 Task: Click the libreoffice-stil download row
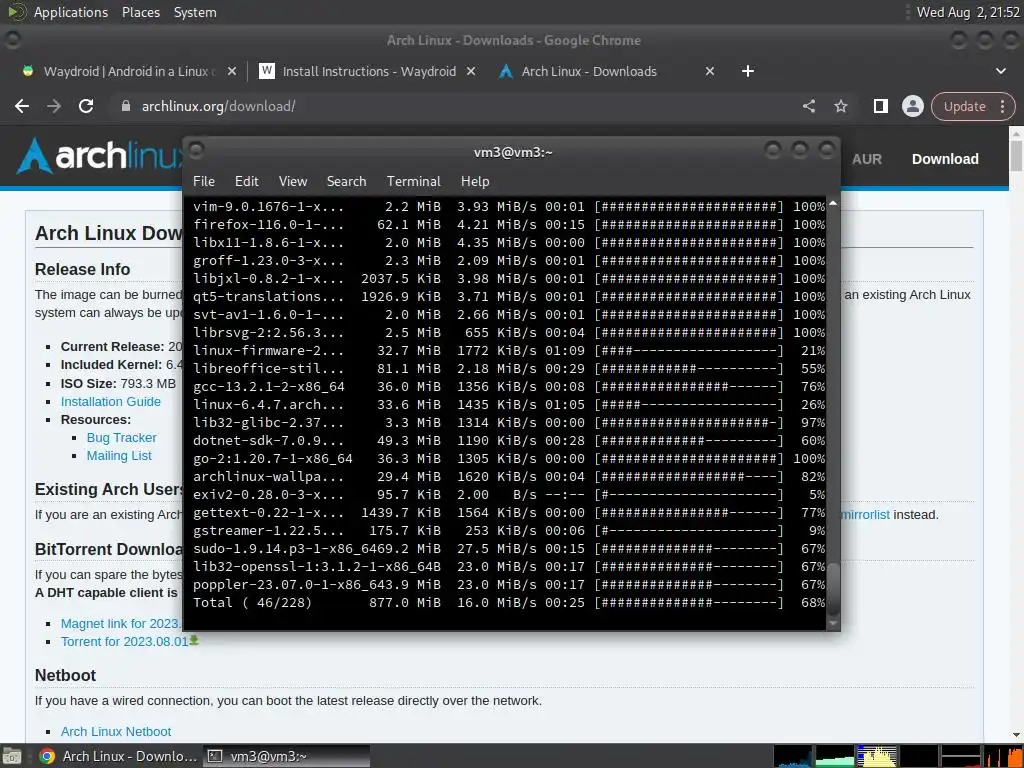(x=509, y=369)
